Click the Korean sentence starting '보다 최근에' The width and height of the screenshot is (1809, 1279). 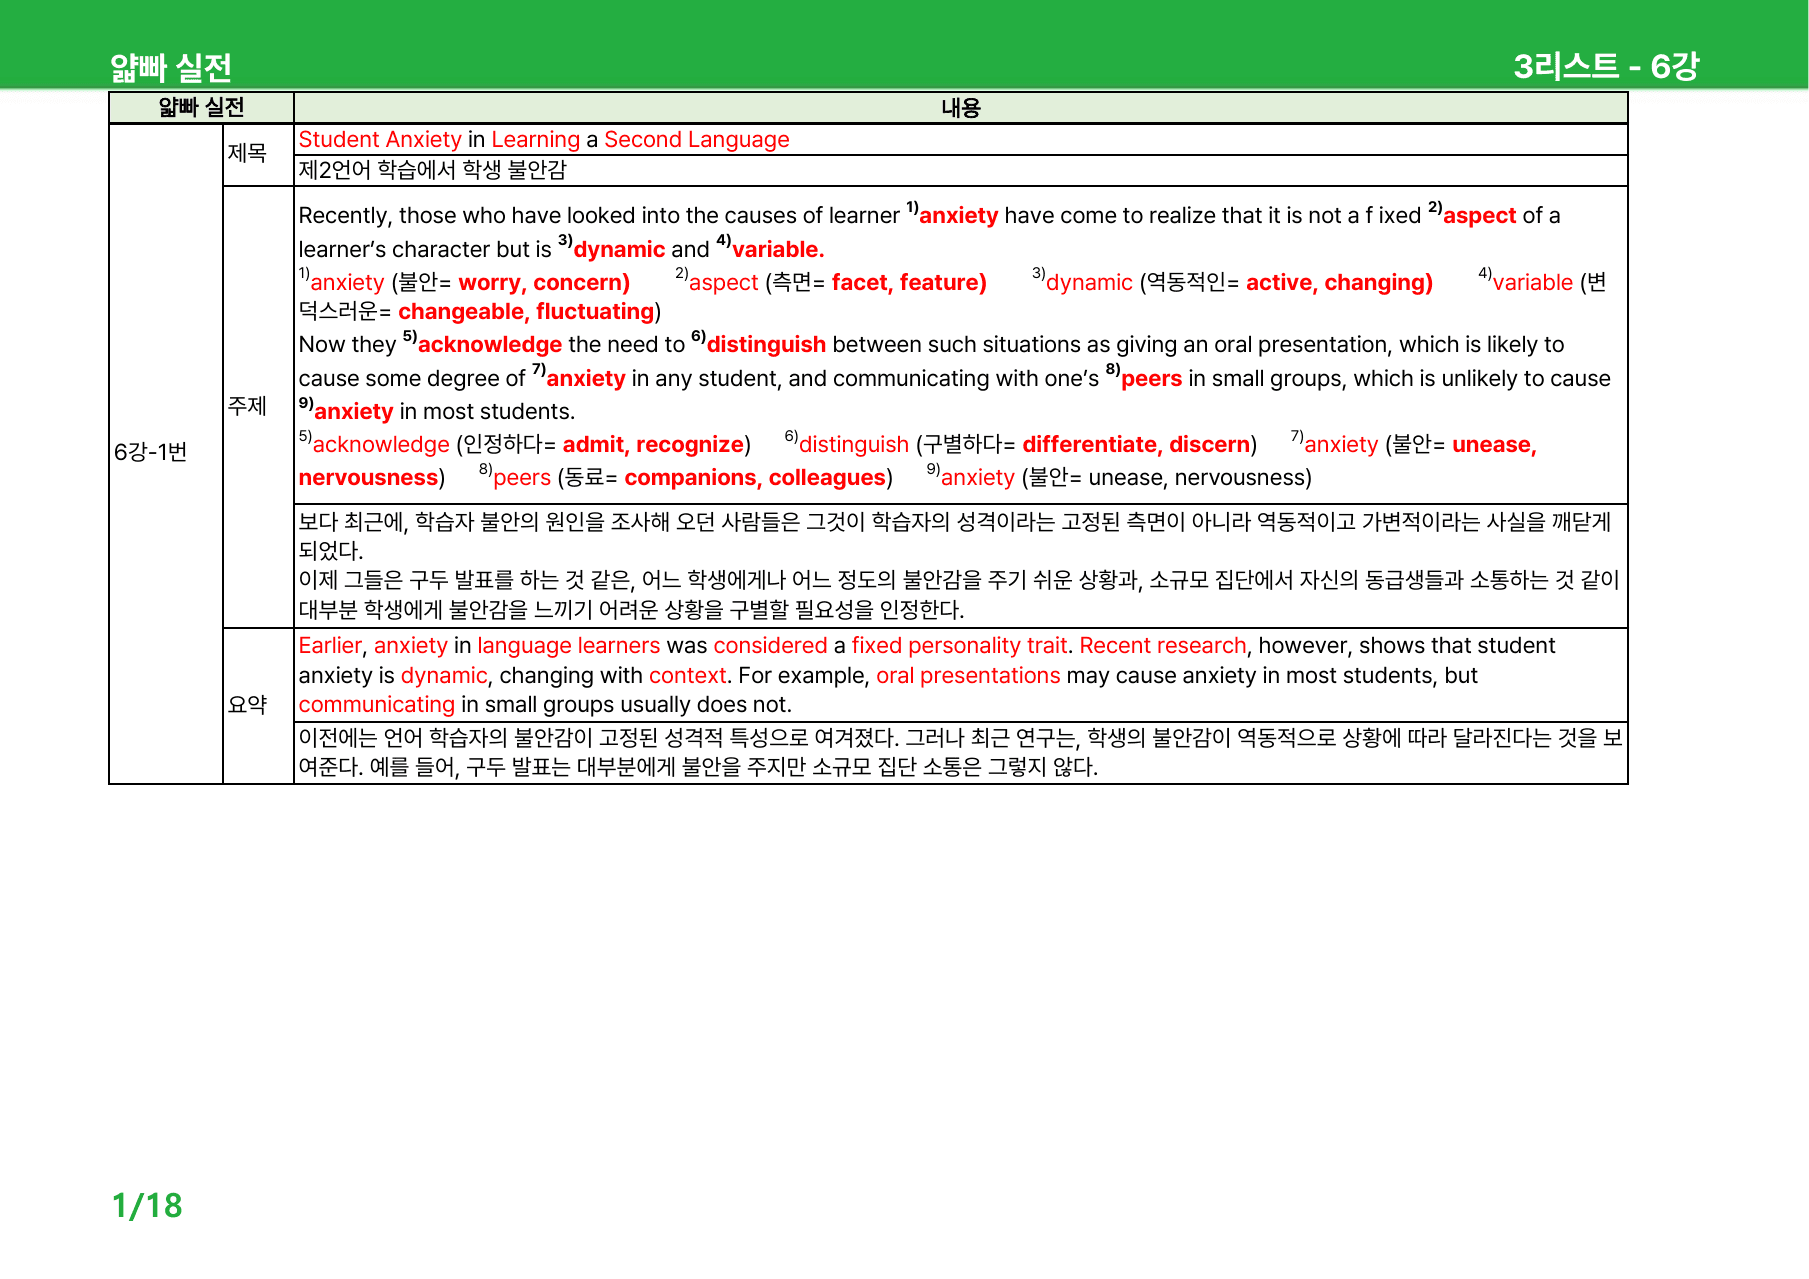click(x=955, y=536)
